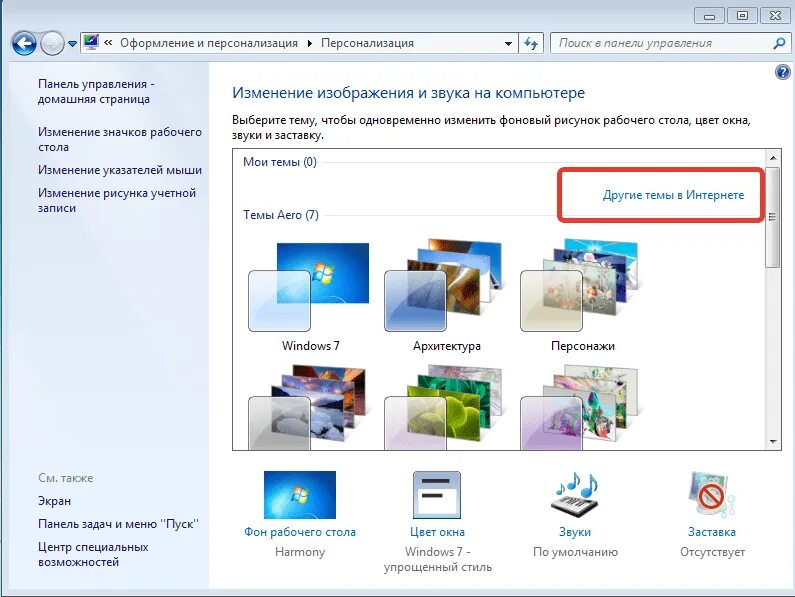Select the Персонажи theme thumbnail
Viewport: 795px width, 597px height.
pos(581,285)
